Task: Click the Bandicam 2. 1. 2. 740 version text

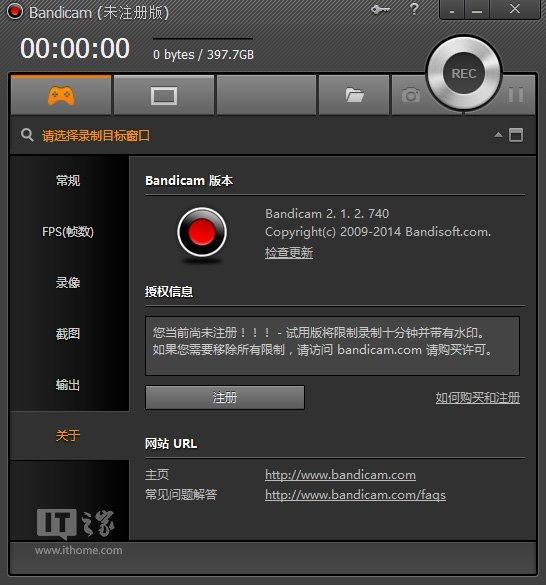Action: tap(327, 214)
